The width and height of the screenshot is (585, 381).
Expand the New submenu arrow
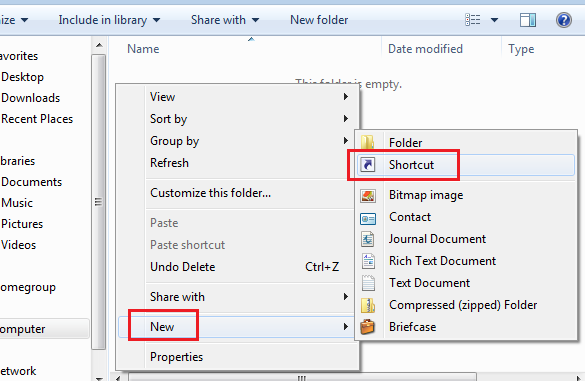(x=346, y=327)
